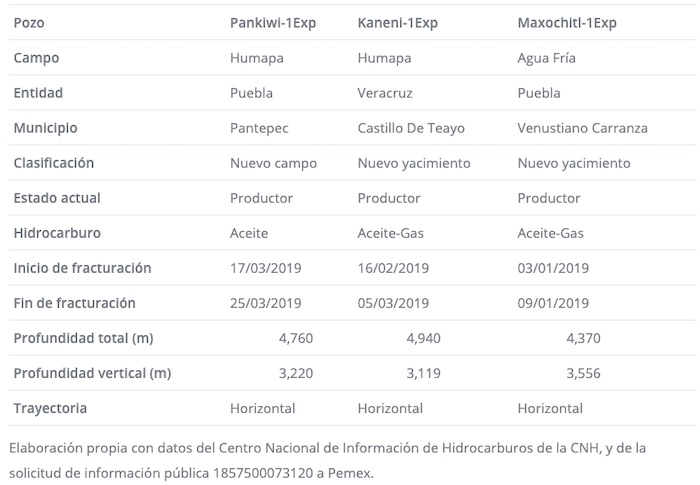Select the 17/03/2019 start date cell
The image size is (700, 485).
[x=265, y=268]
